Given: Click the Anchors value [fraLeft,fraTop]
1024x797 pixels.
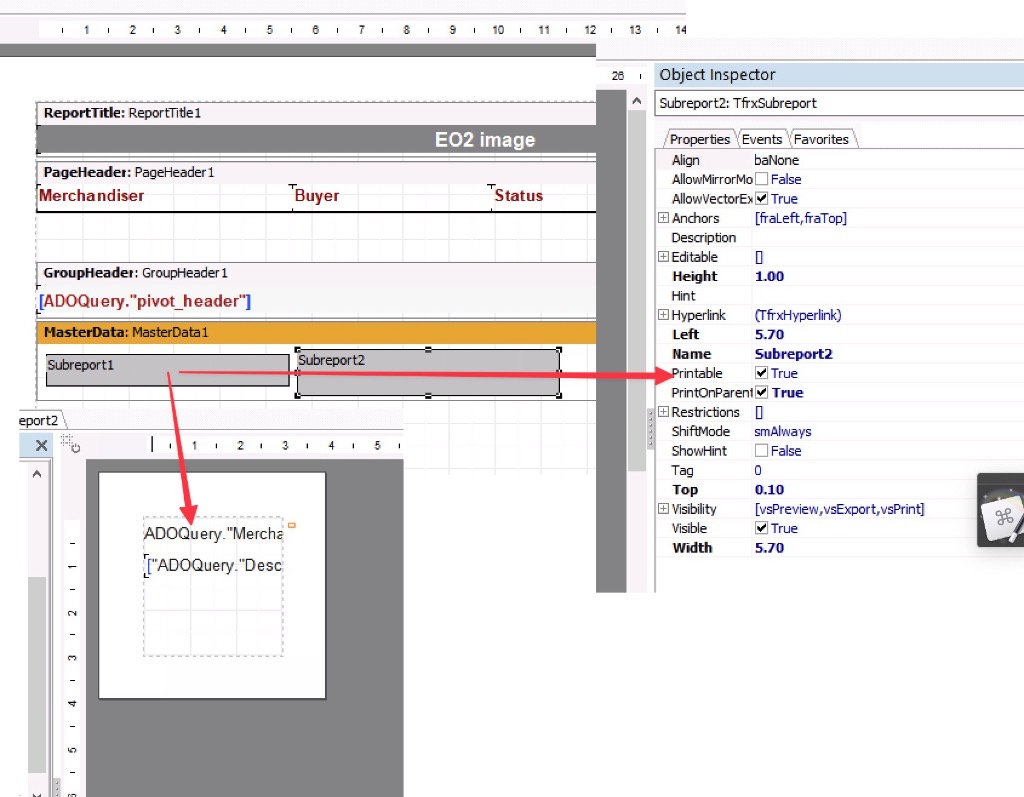Looking at the screenshot, I should 801,218.
